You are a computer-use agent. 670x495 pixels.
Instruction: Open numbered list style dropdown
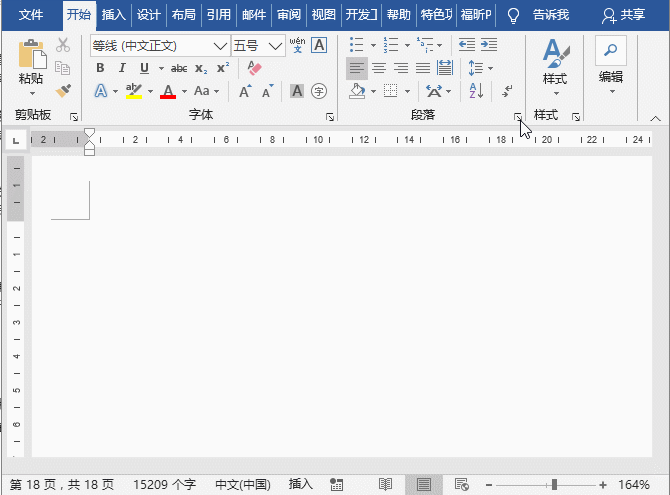(x=407, y=45)
